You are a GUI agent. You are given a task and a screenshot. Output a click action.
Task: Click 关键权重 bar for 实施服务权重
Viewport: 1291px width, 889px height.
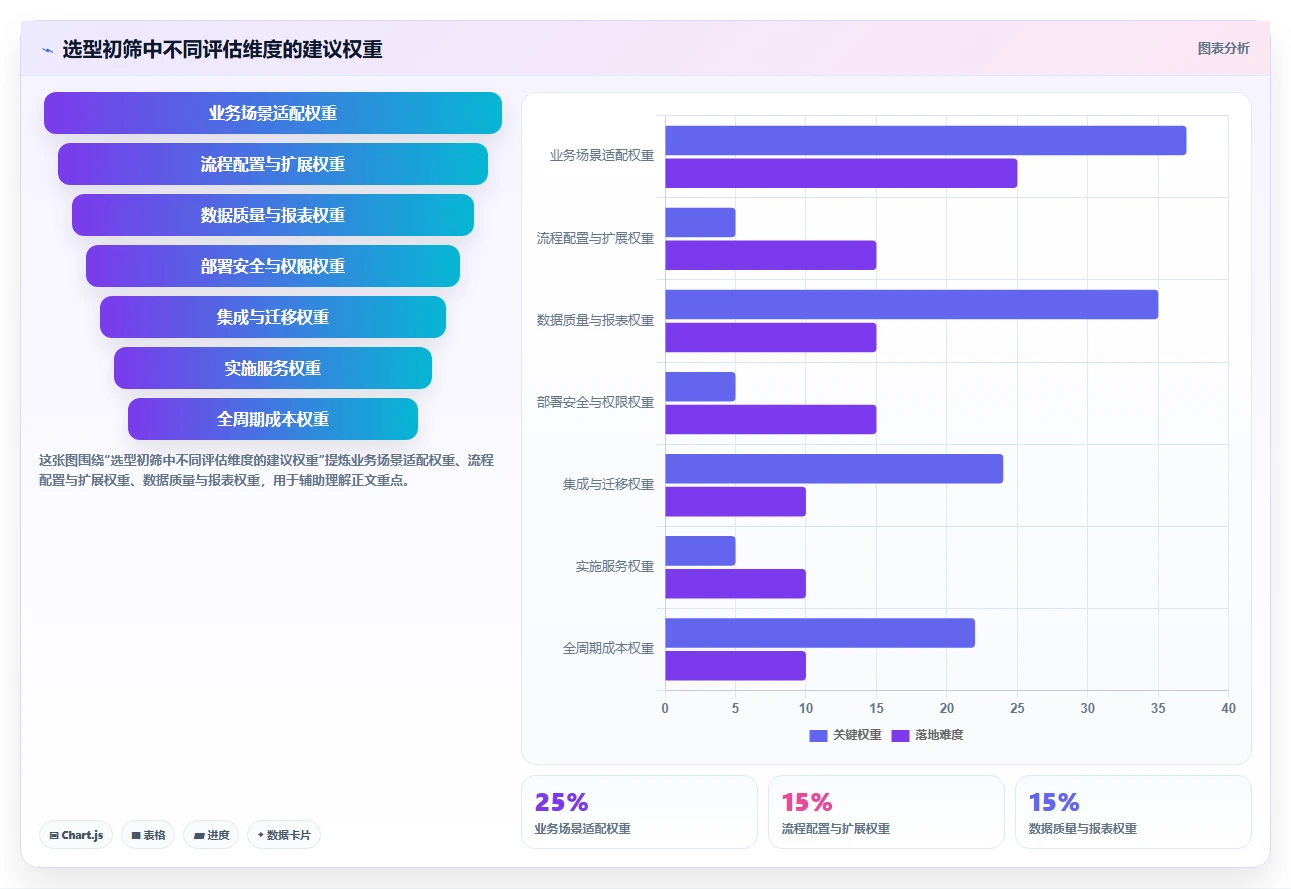[700, 551]
